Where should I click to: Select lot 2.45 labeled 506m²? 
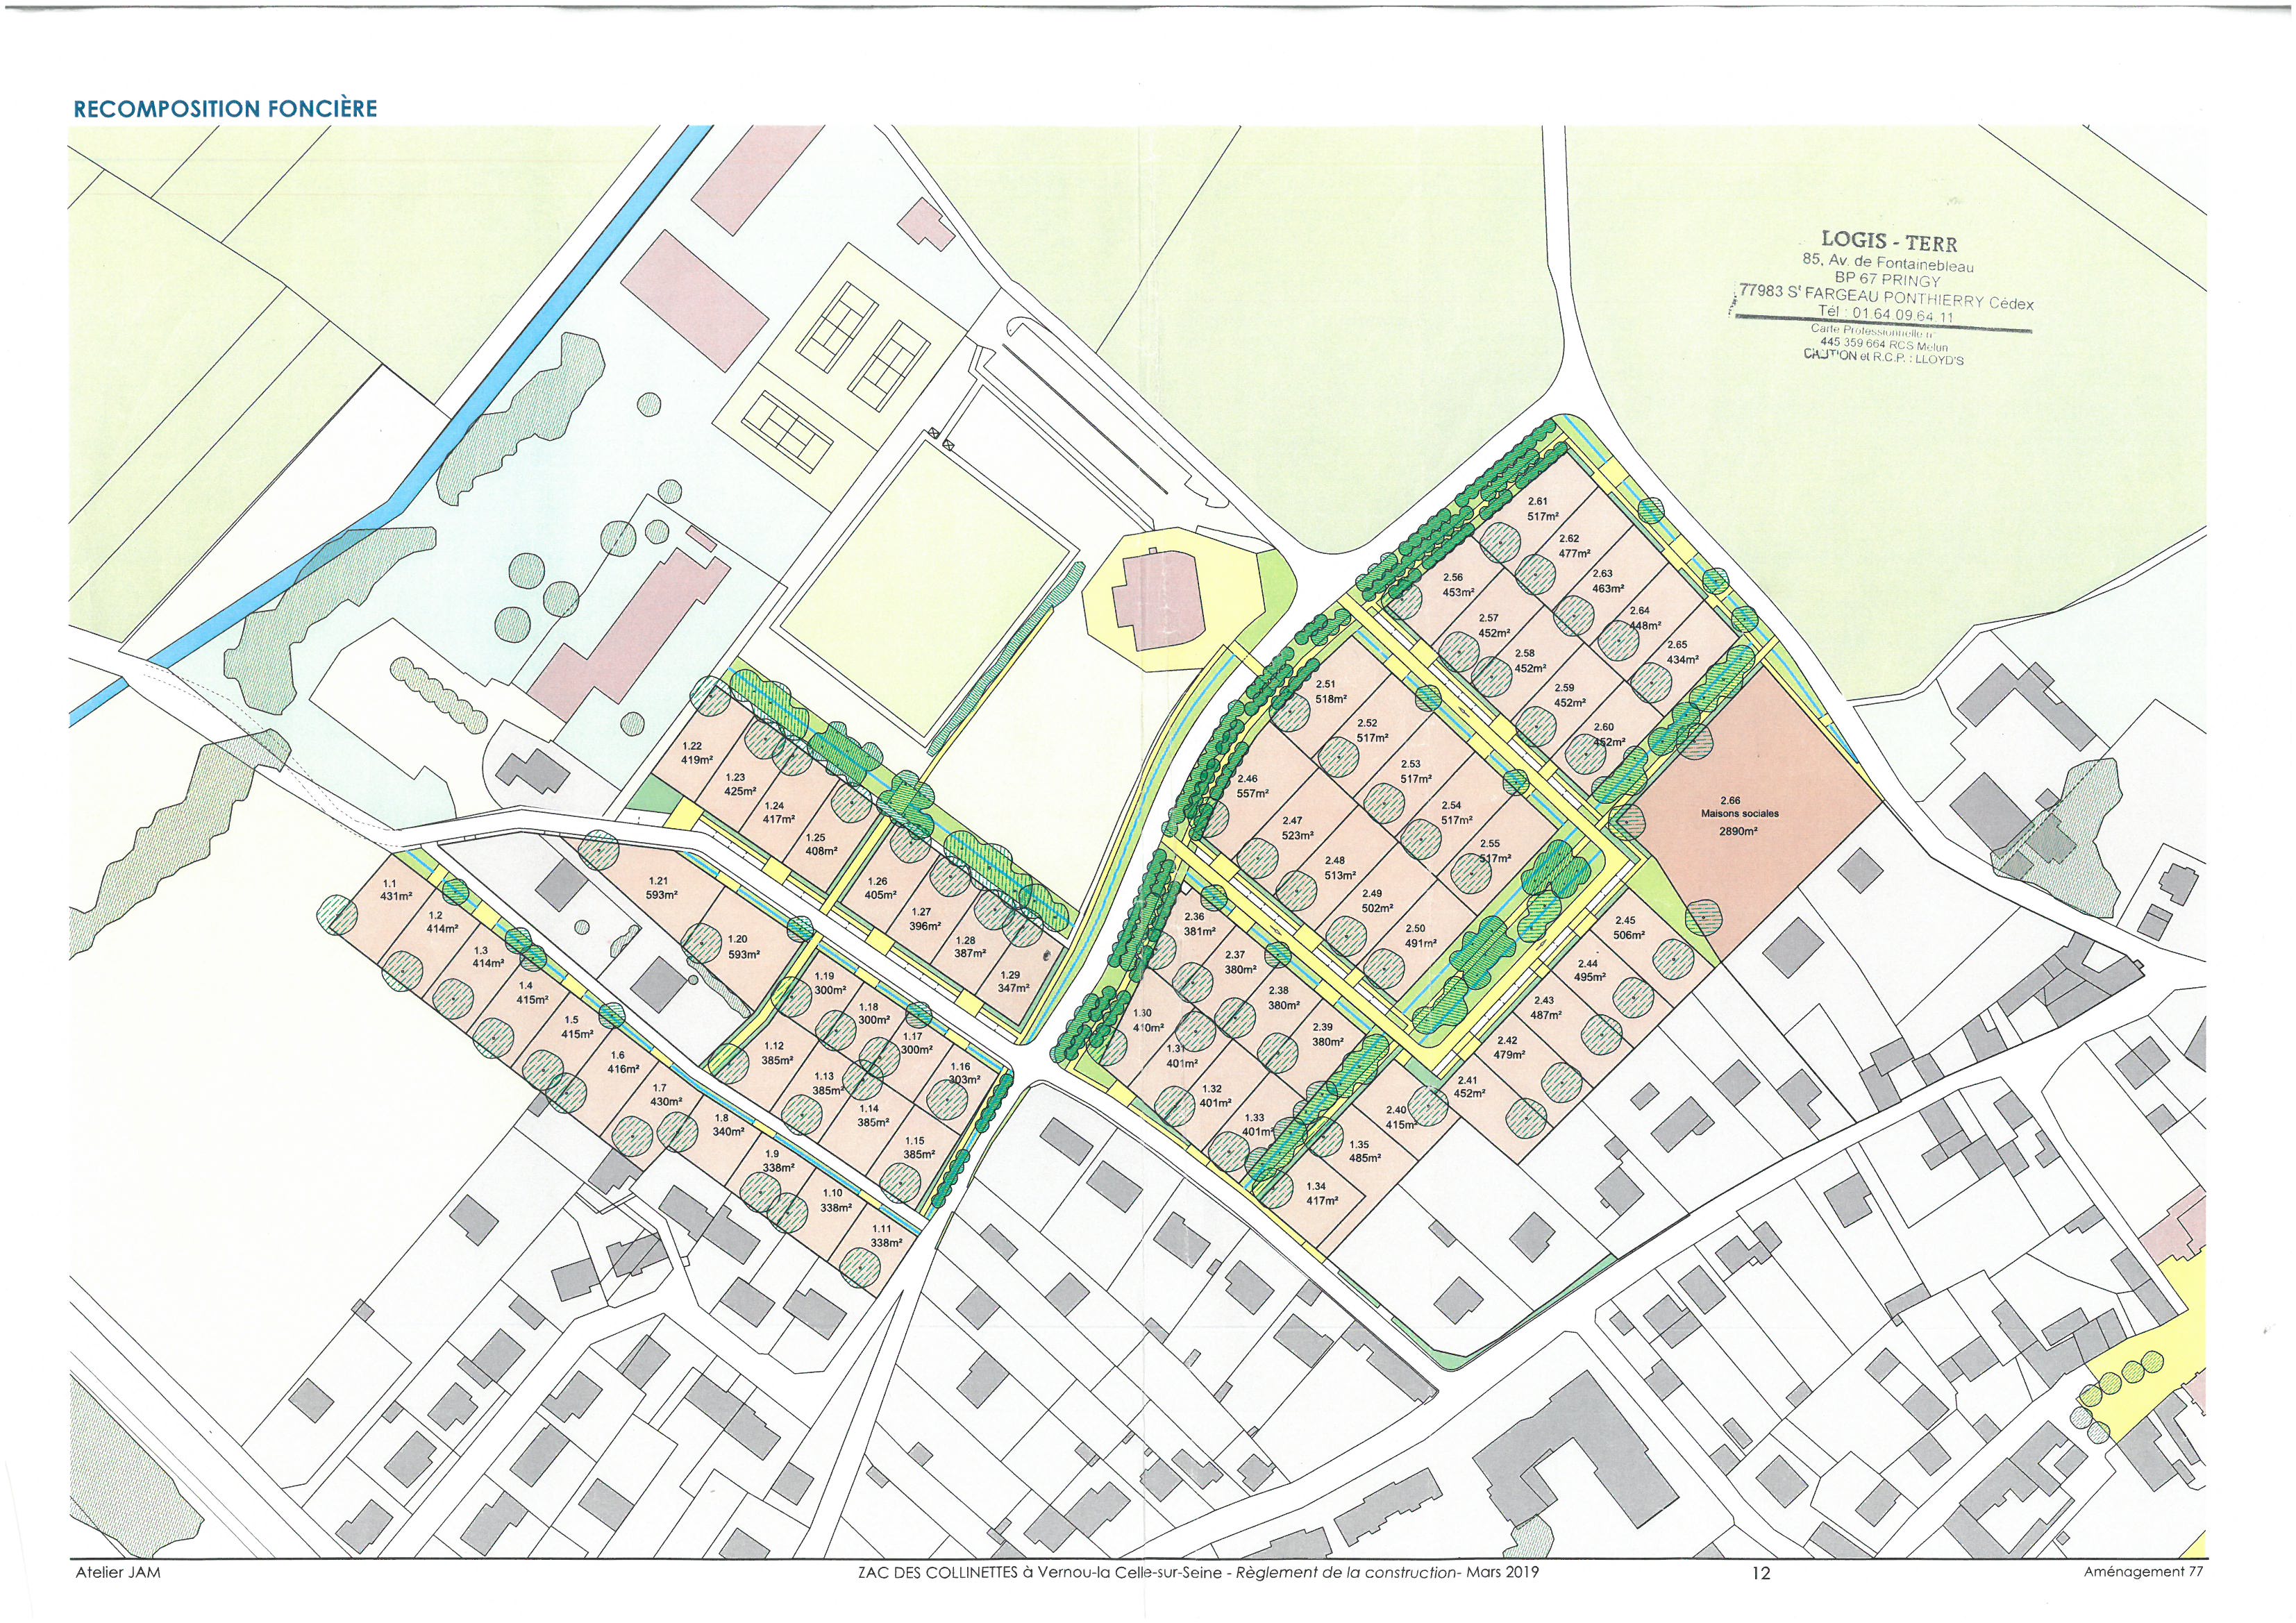coord(1628,928)
